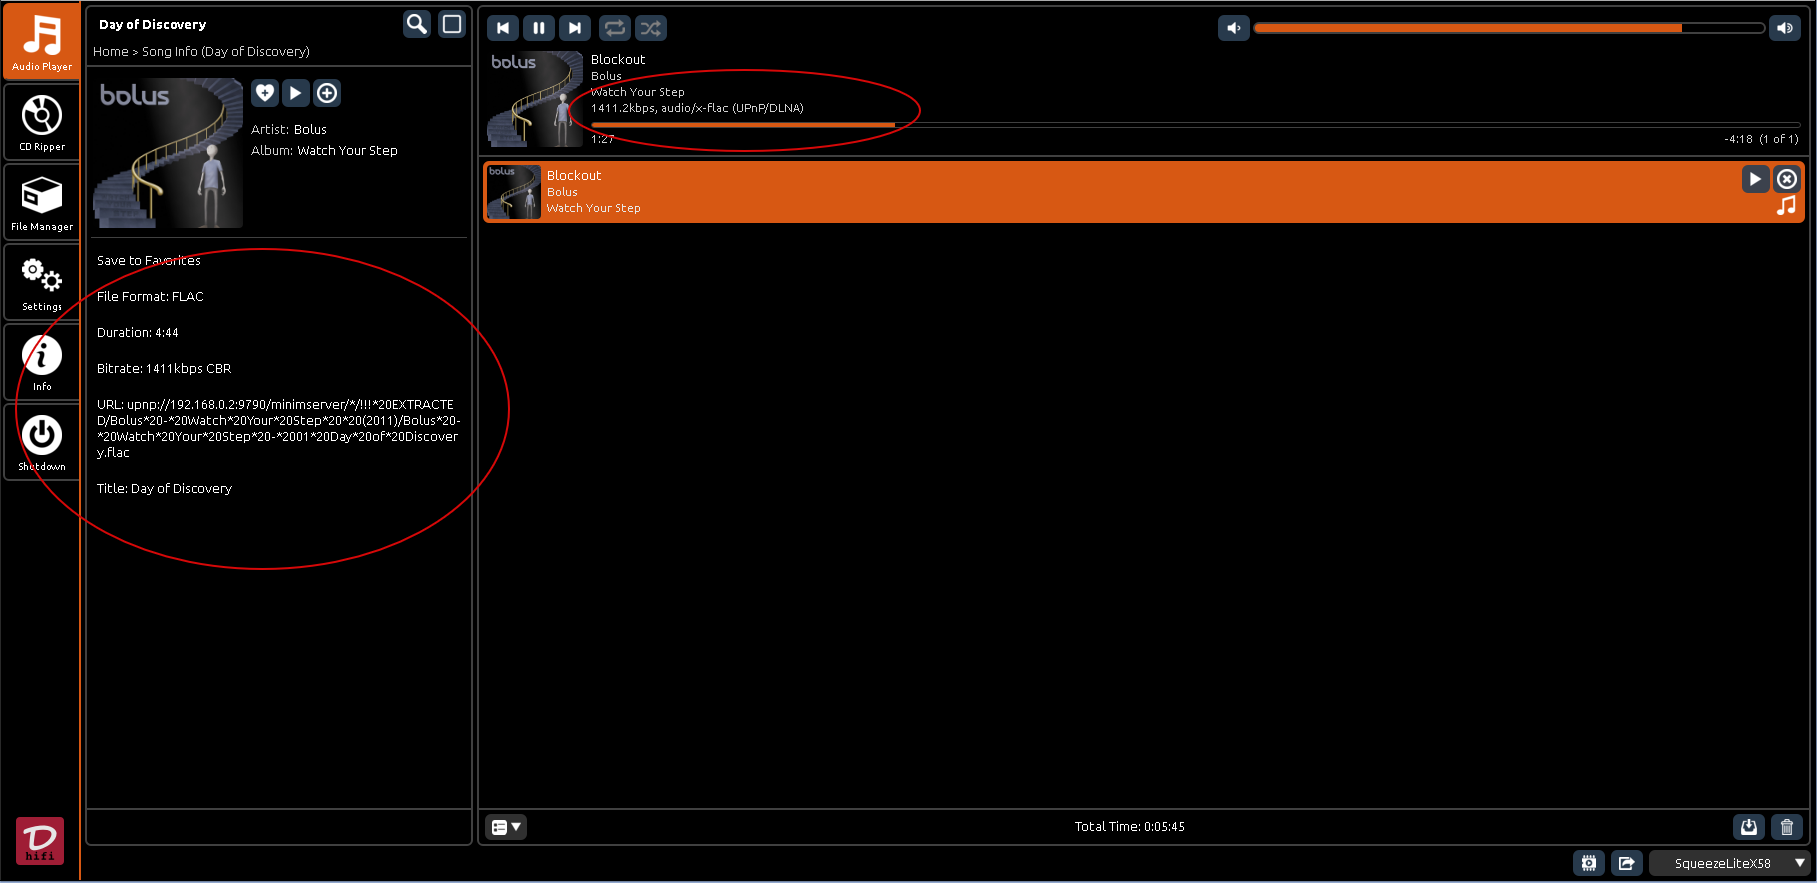Adjust the volume slider bar
Viewport: 1817px width, 883px height.
click(x=1509, y=28)
